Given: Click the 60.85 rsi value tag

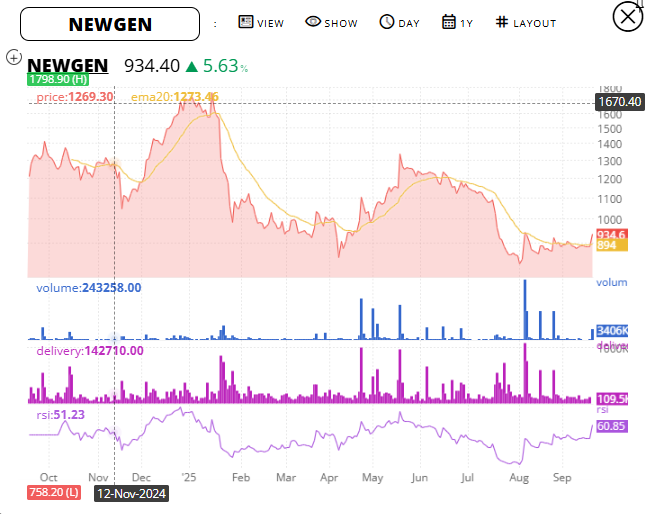Looking at the screenshot, I should click(x=612, y=426).
